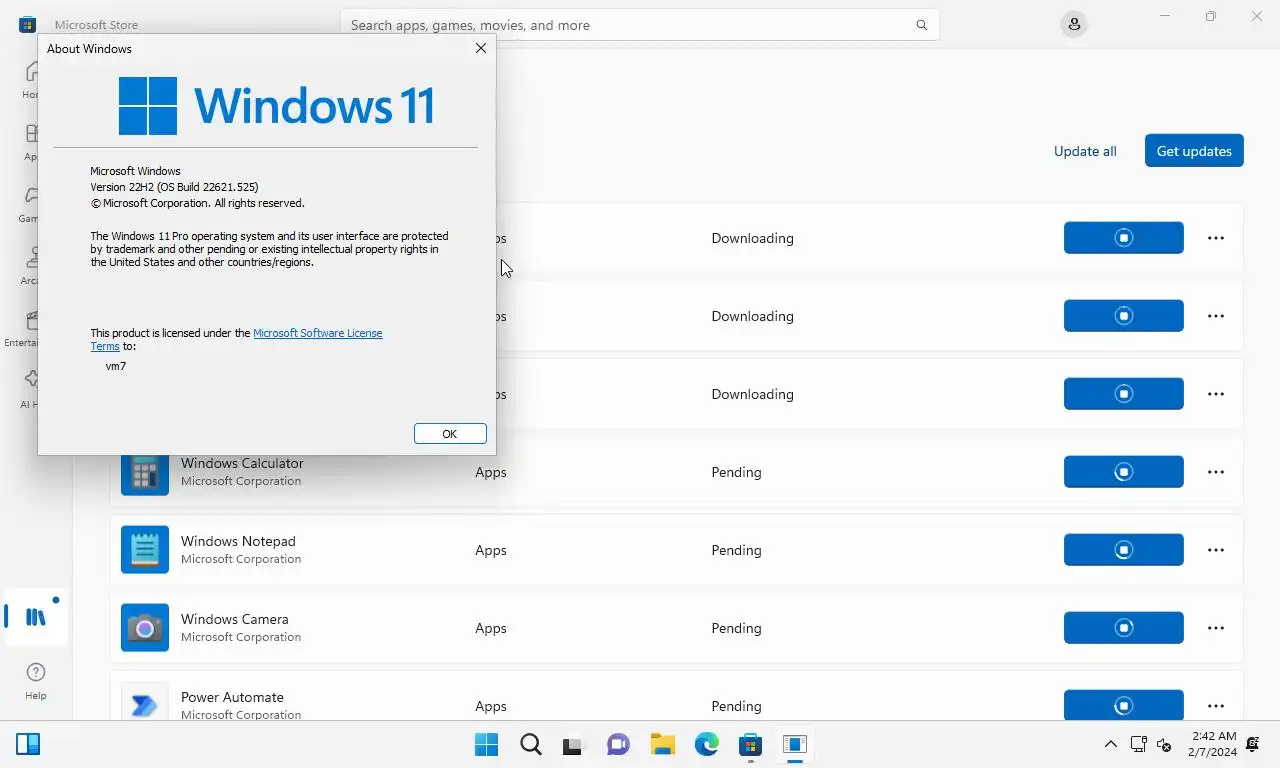Launch Microsoft Edge from taskbar

[x=707, y=744]
